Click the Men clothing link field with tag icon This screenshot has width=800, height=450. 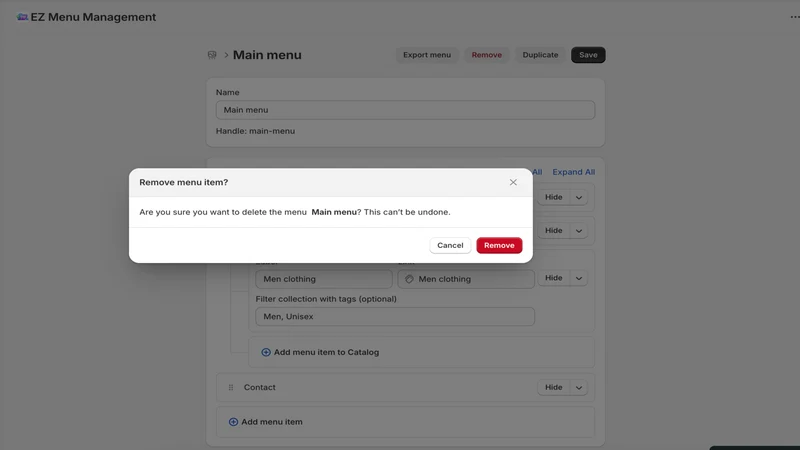[466, 279]
